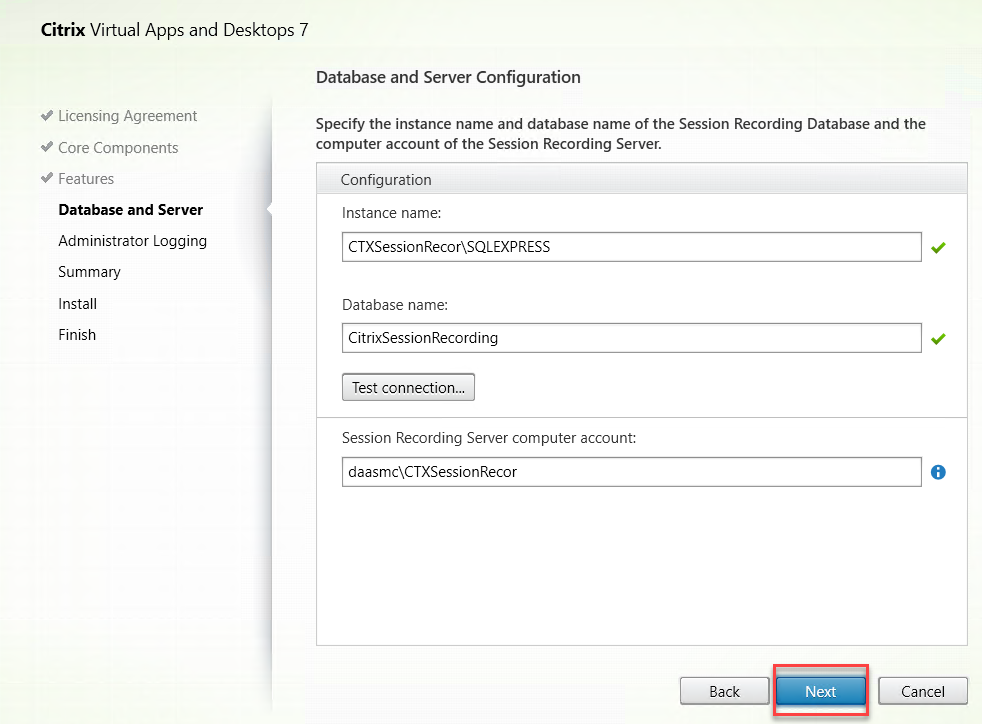
Task: Jump to the Features step in sidebar
Action: (x=86, y=179)
